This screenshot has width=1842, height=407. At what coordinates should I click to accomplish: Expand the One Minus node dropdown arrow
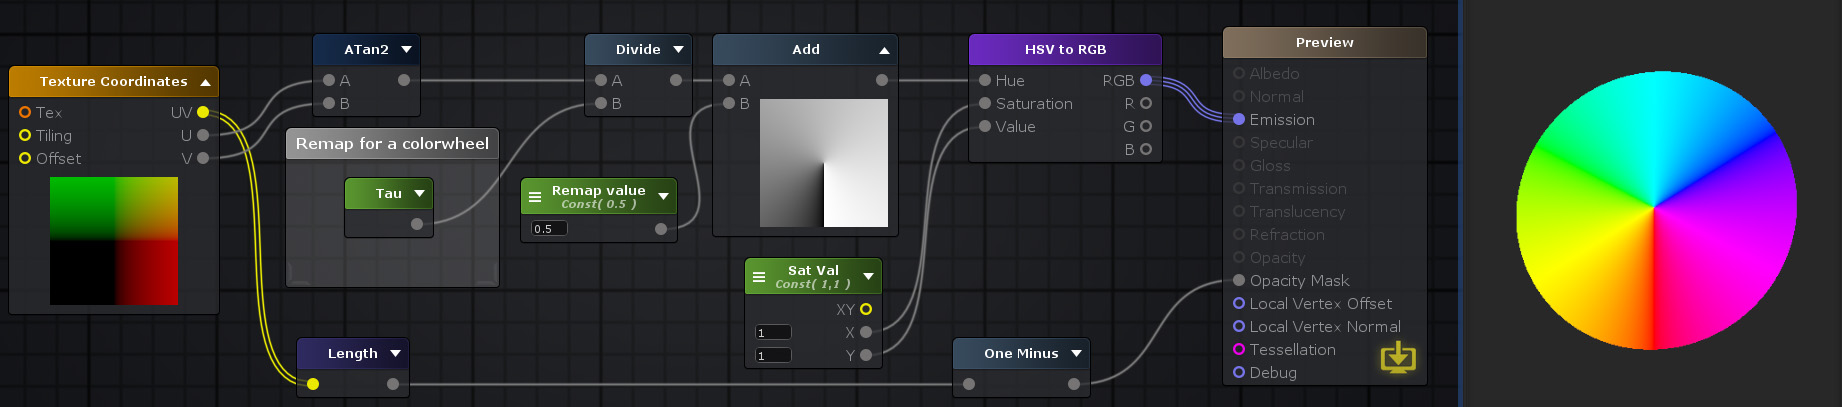(x=1076, y=353)
